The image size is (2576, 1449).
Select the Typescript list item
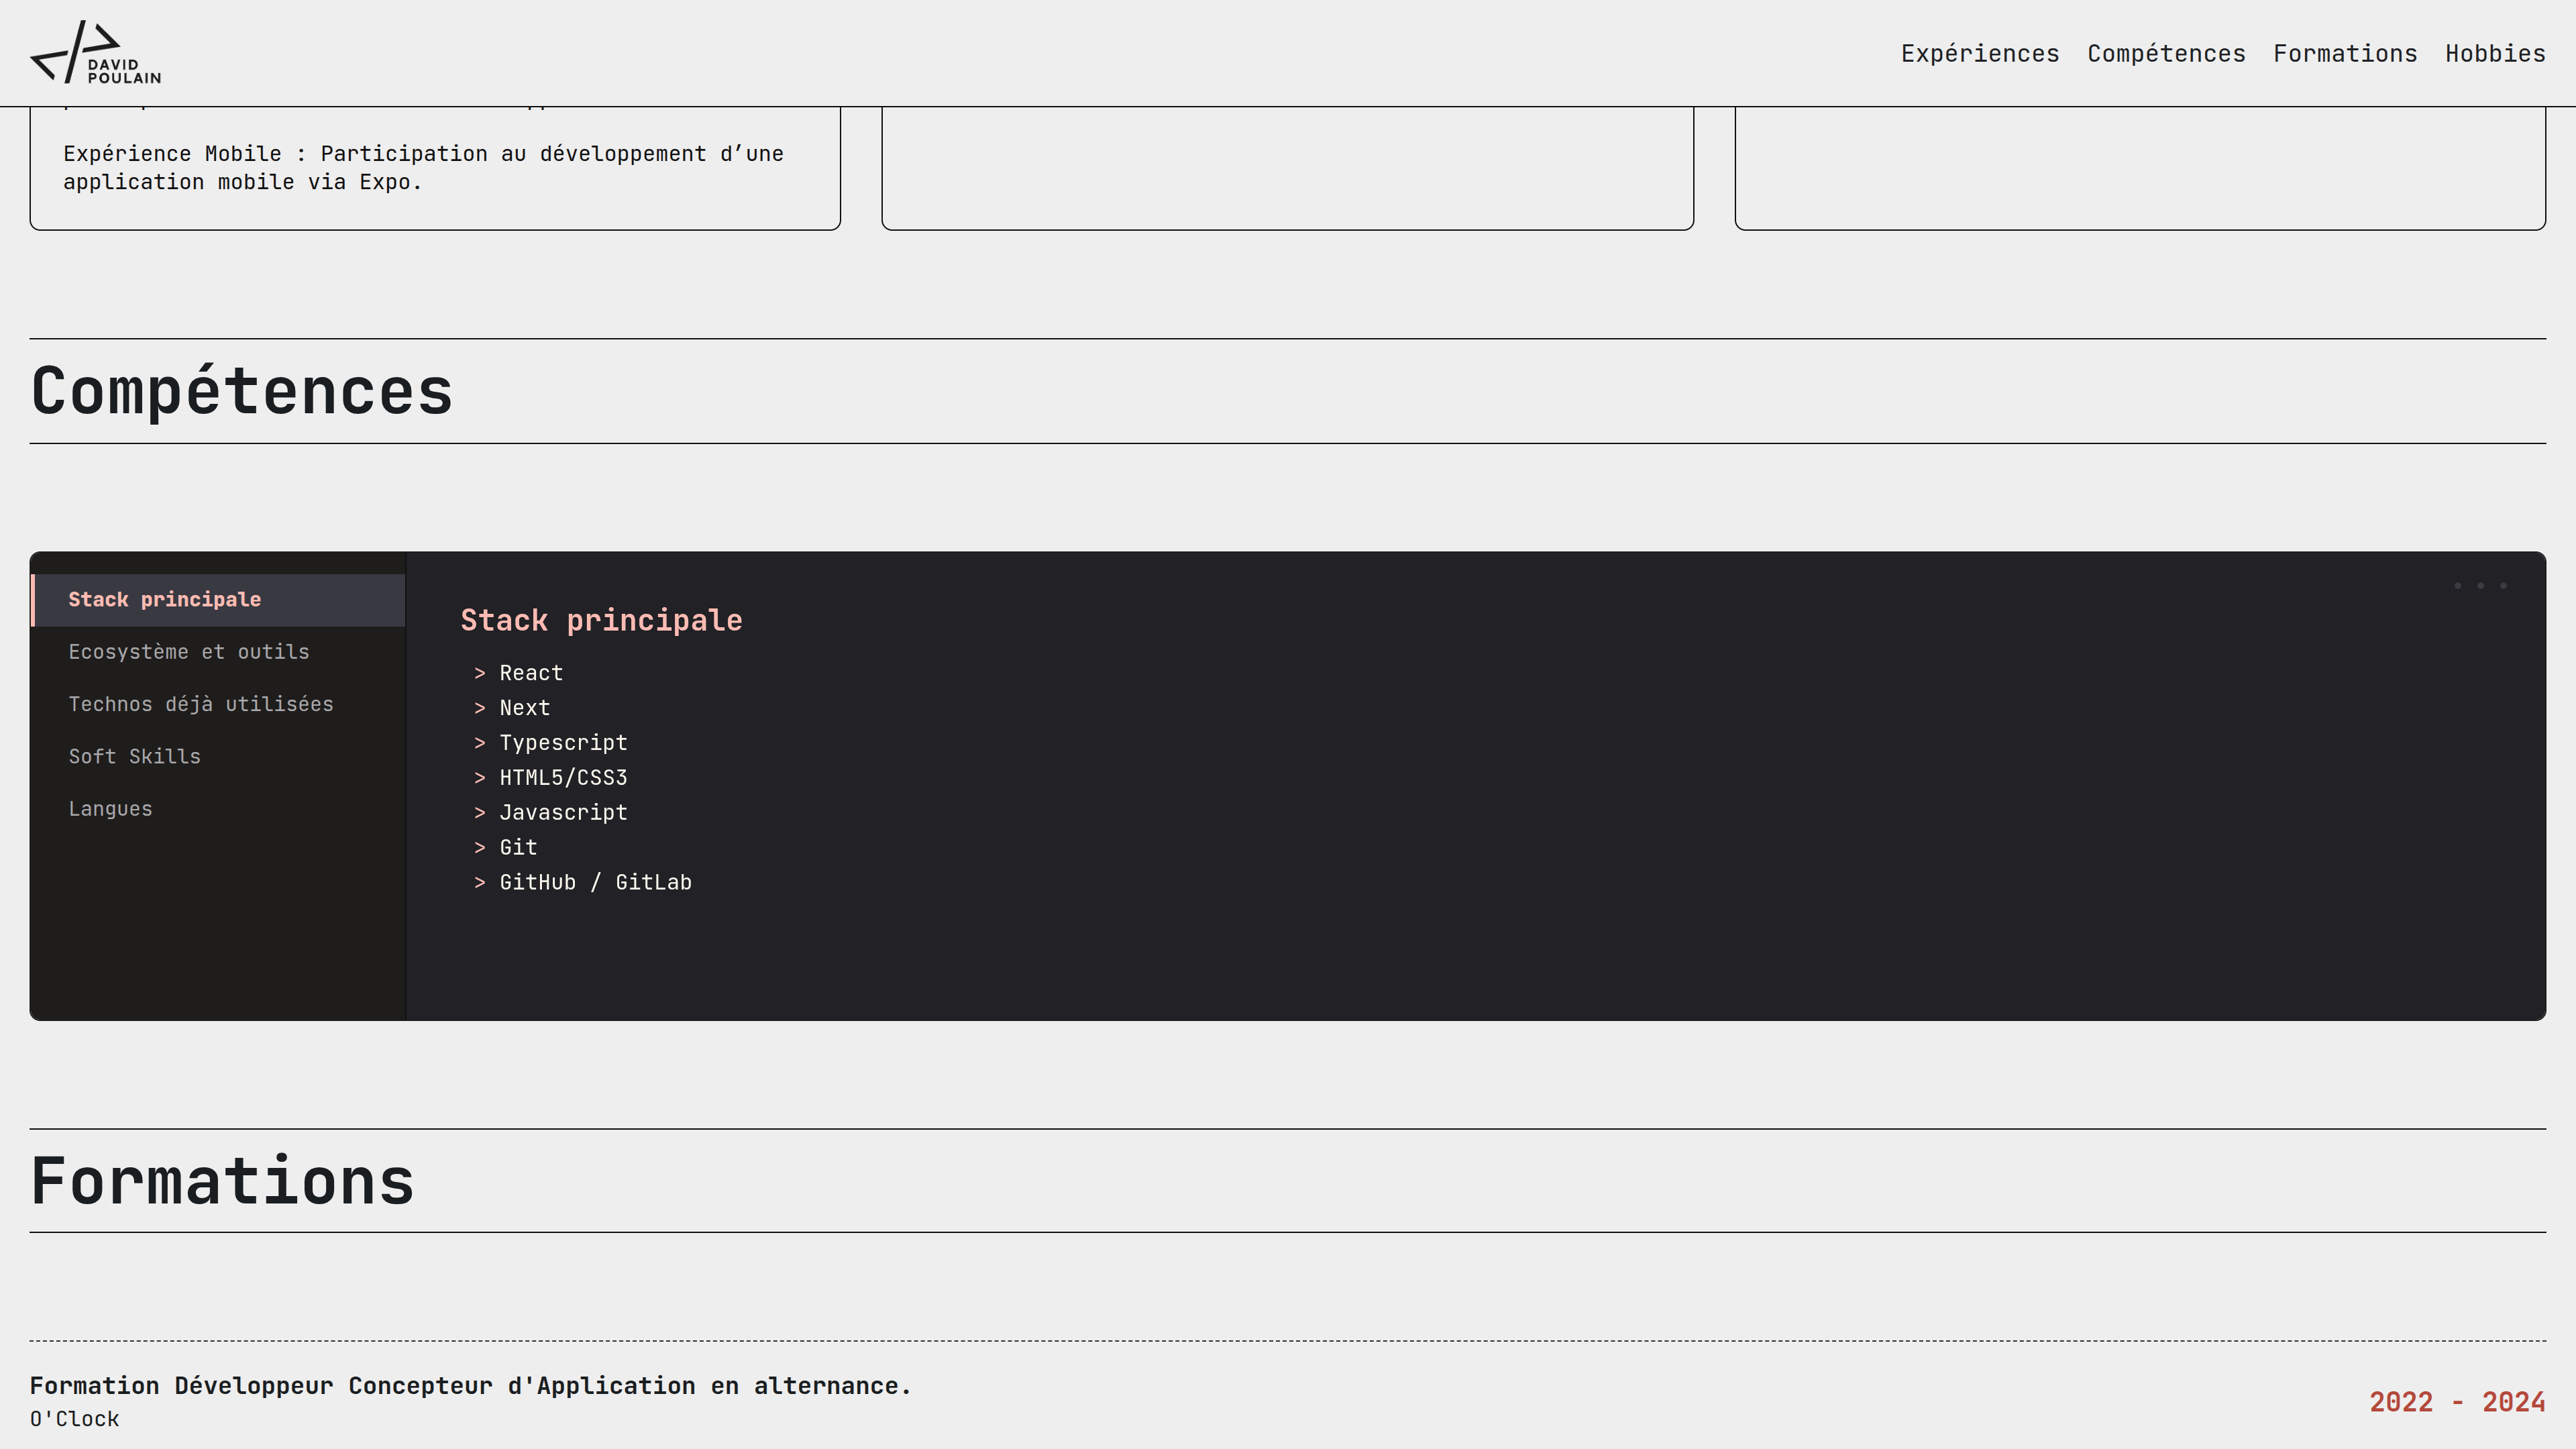pos(563,742)
